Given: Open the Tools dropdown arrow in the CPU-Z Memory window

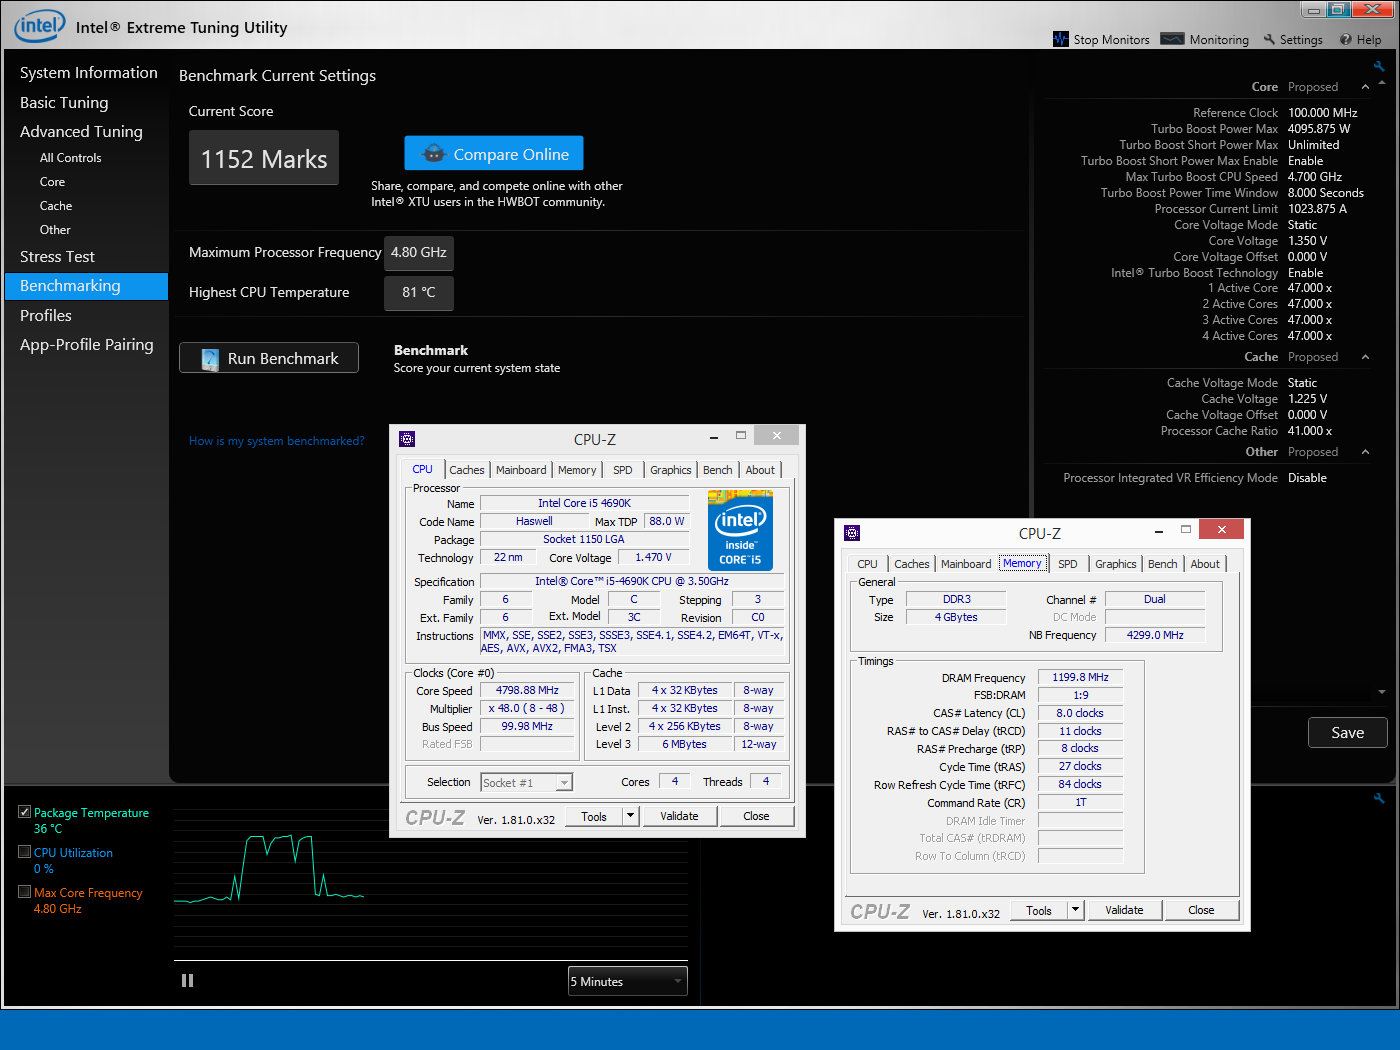Looking at the screenshot, I should [x=1076, y=910].
